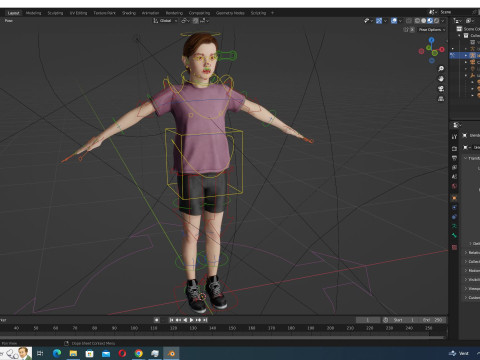Screen dimensions: 480x360
Task: Click the pivot point icon in header
Action: (x=184, y=21)
